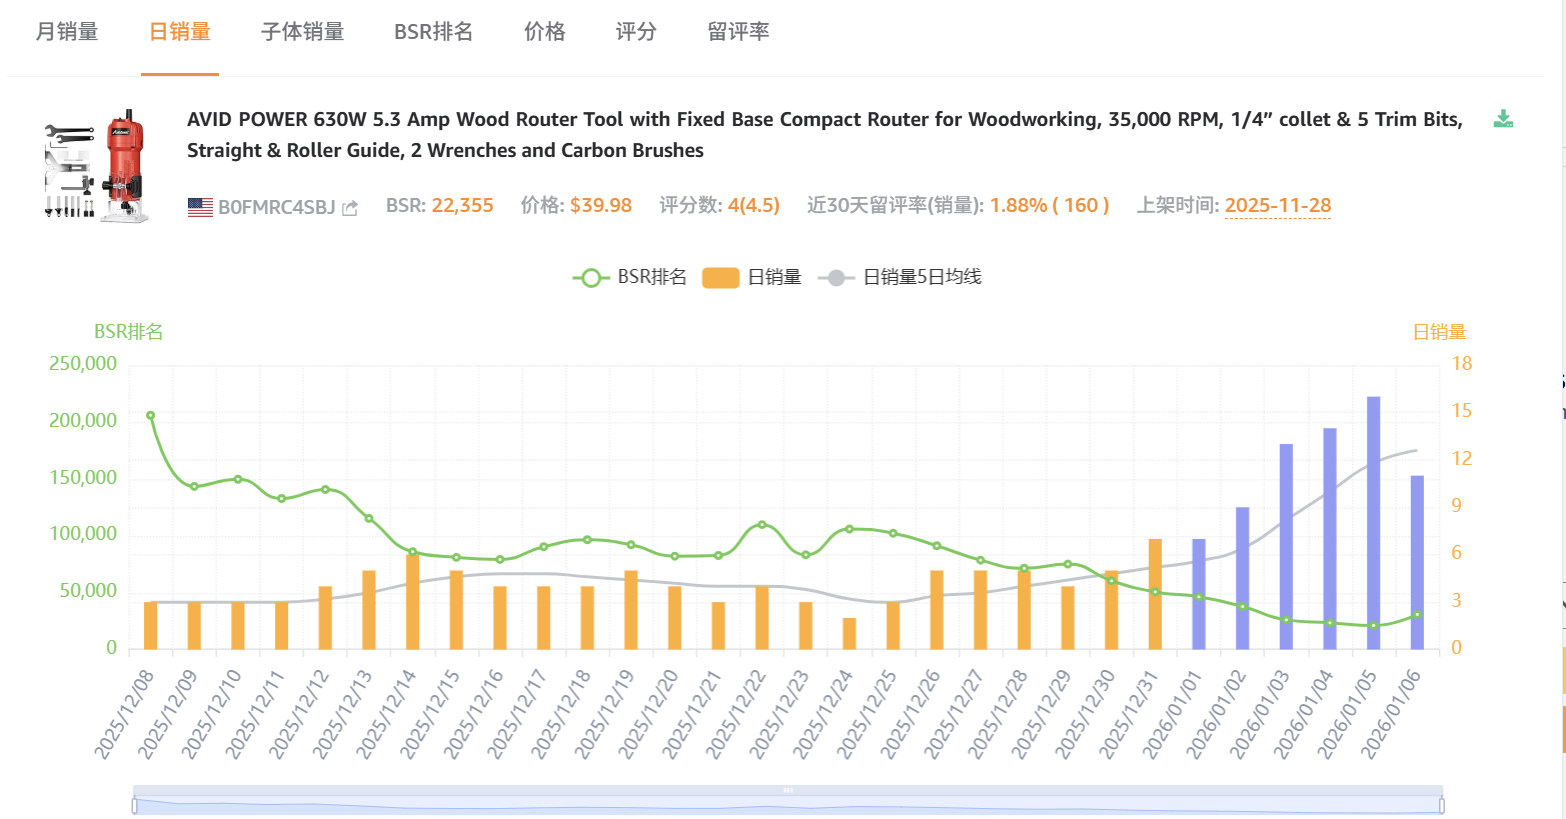The image size is (1566, 819).
Task: Click the green download chart icon
Action: point(1502,119)
